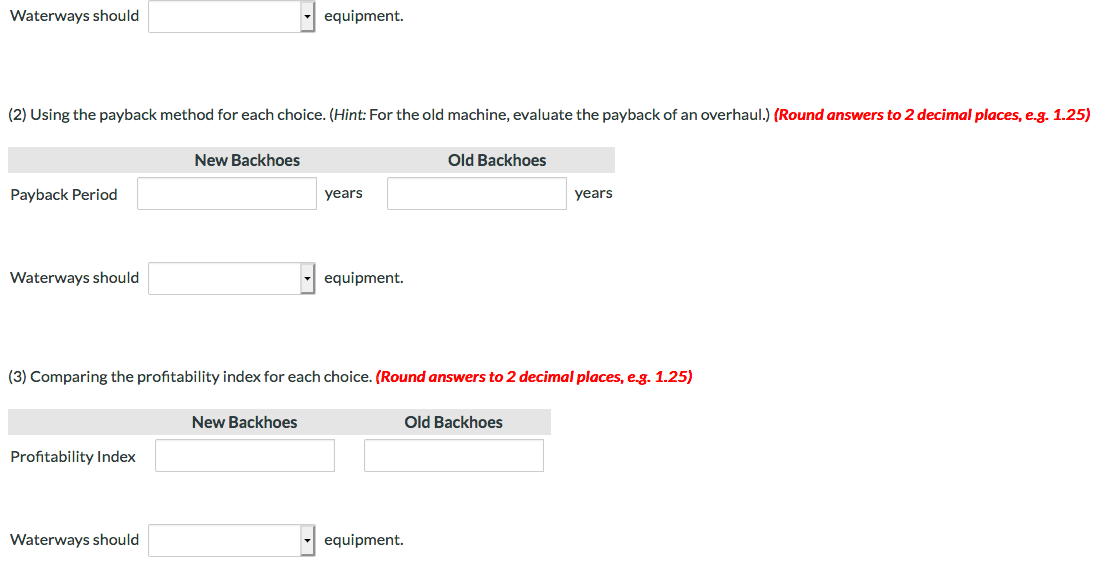Click the Old Backhoes profitability index field

(x=454, y=455)
